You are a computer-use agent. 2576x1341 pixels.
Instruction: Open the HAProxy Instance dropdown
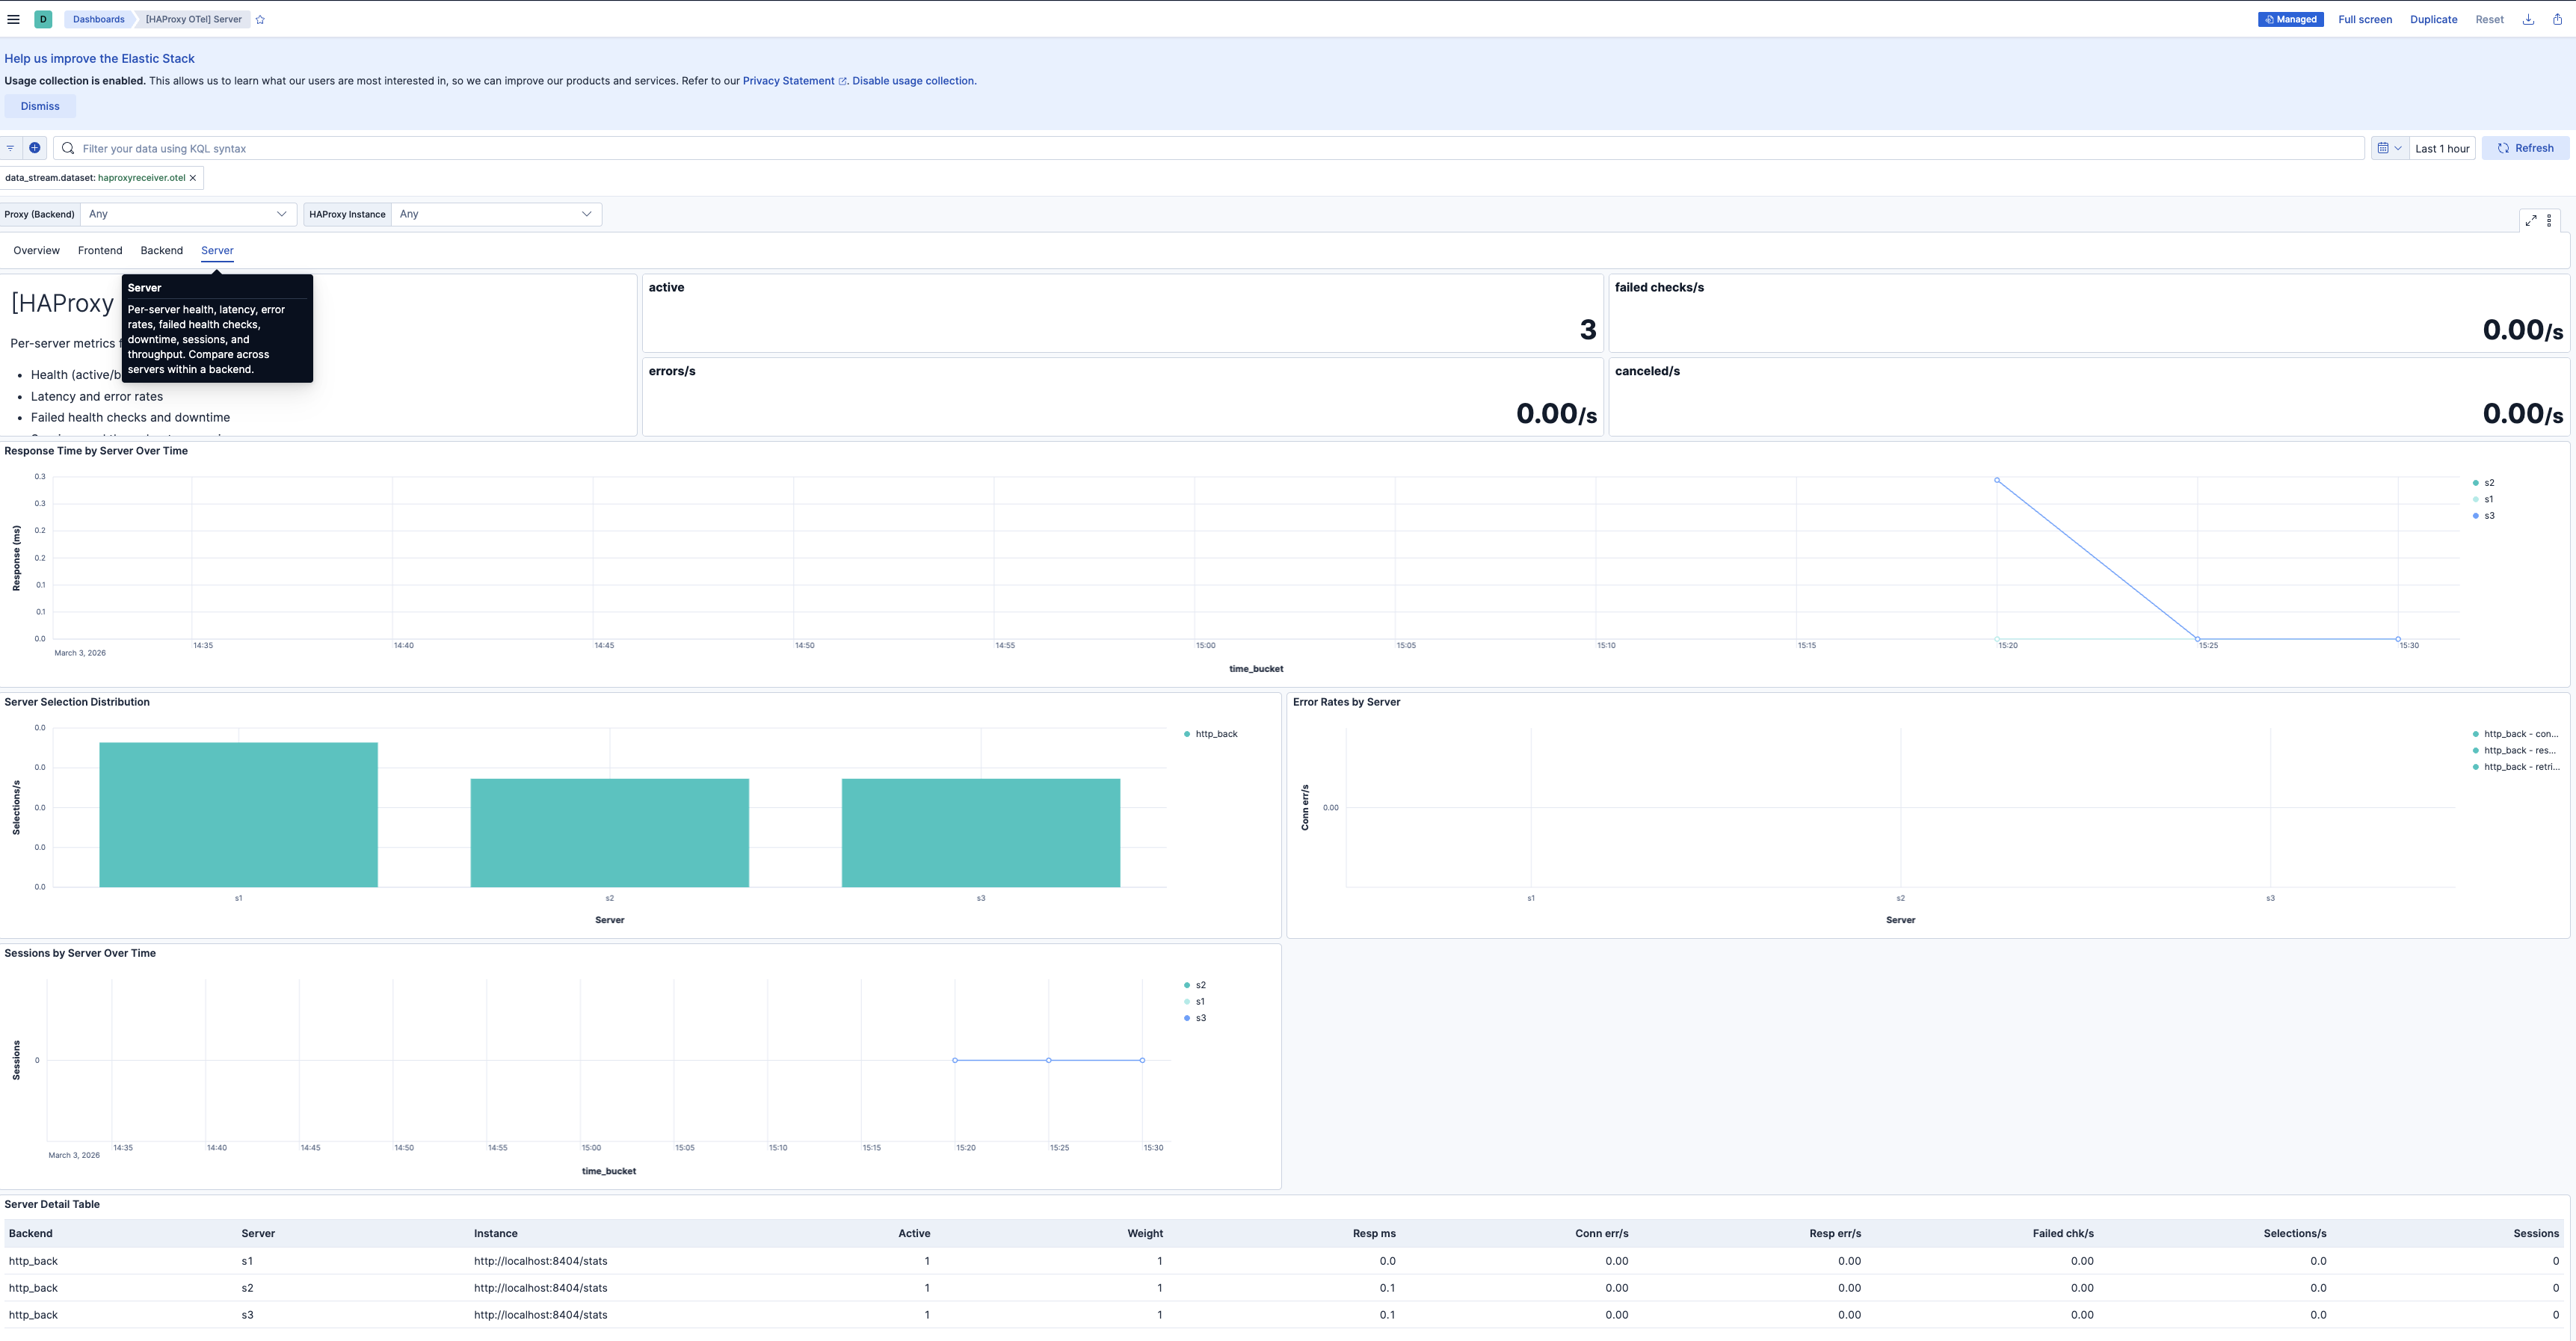click(x=495, y=213)
